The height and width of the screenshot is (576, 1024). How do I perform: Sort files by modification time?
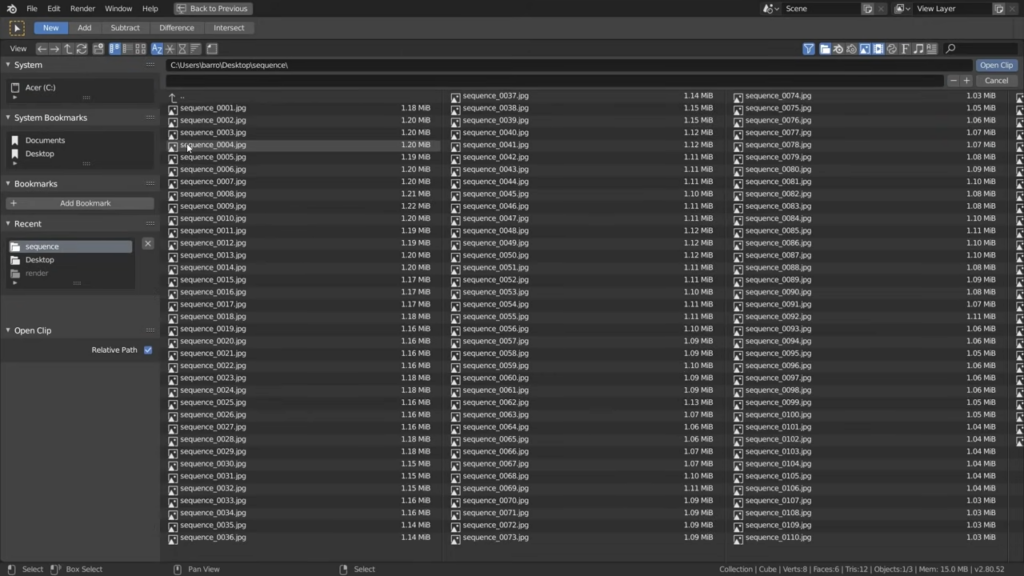(182, 49)
